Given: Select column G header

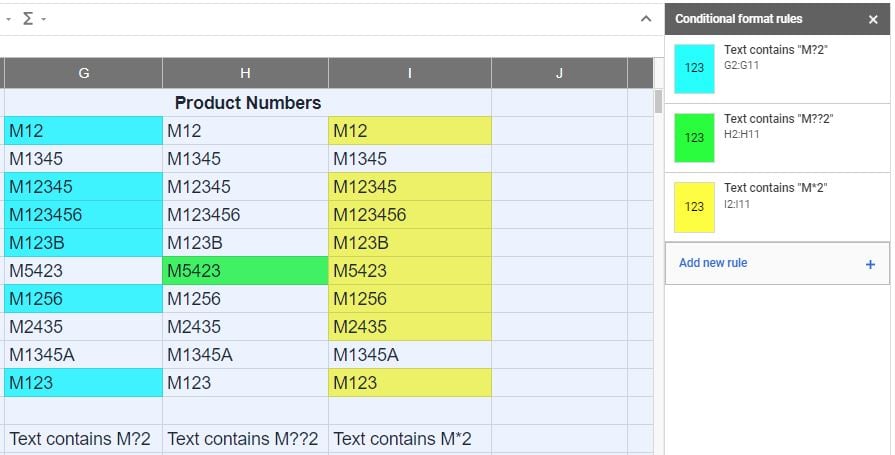Looking at the screenshot, I should pos(83,73).
